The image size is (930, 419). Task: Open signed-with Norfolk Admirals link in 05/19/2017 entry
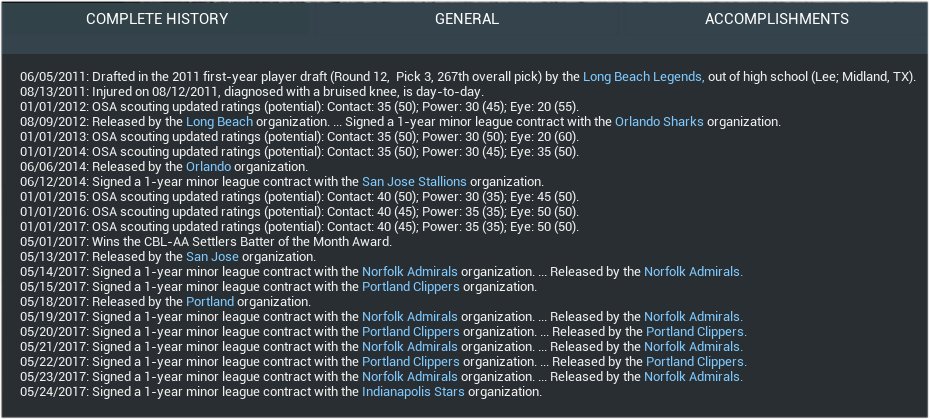pos(410,316)
